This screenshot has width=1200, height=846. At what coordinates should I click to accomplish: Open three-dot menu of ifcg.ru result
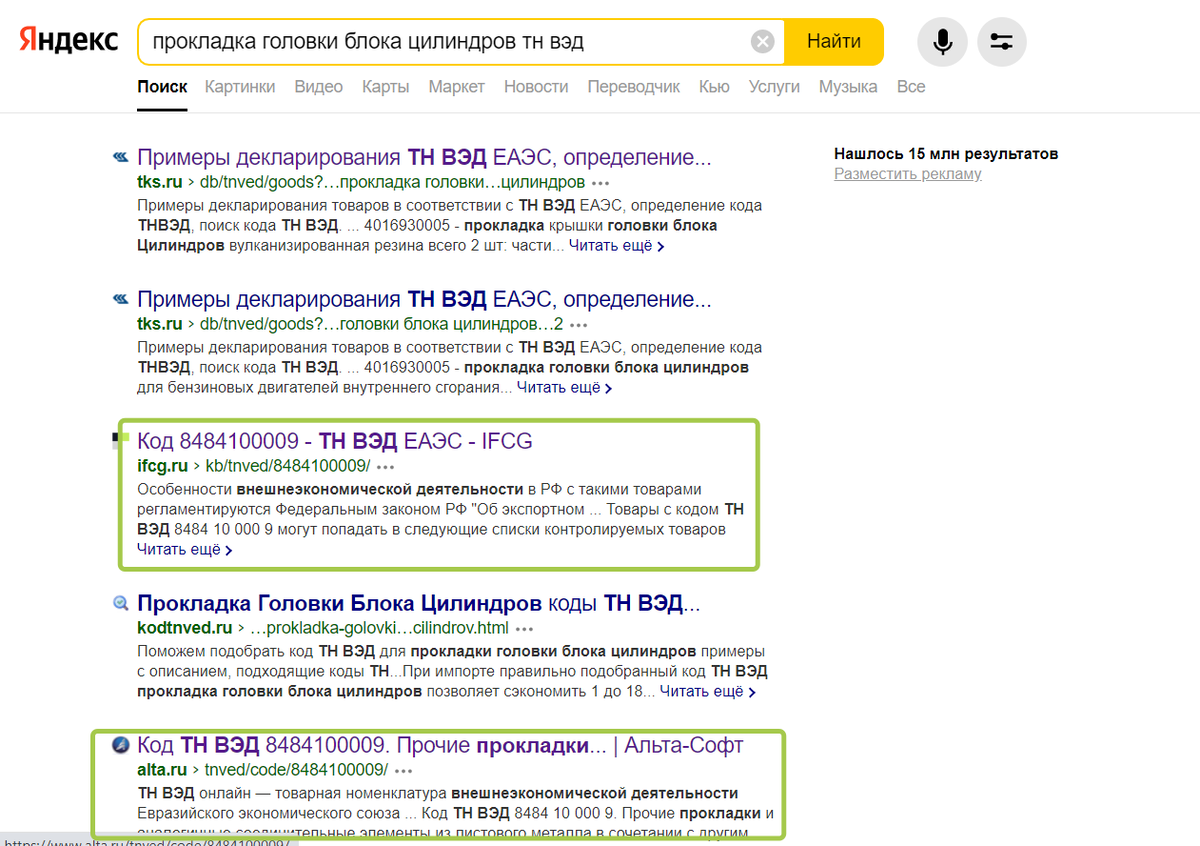(386, 467)
